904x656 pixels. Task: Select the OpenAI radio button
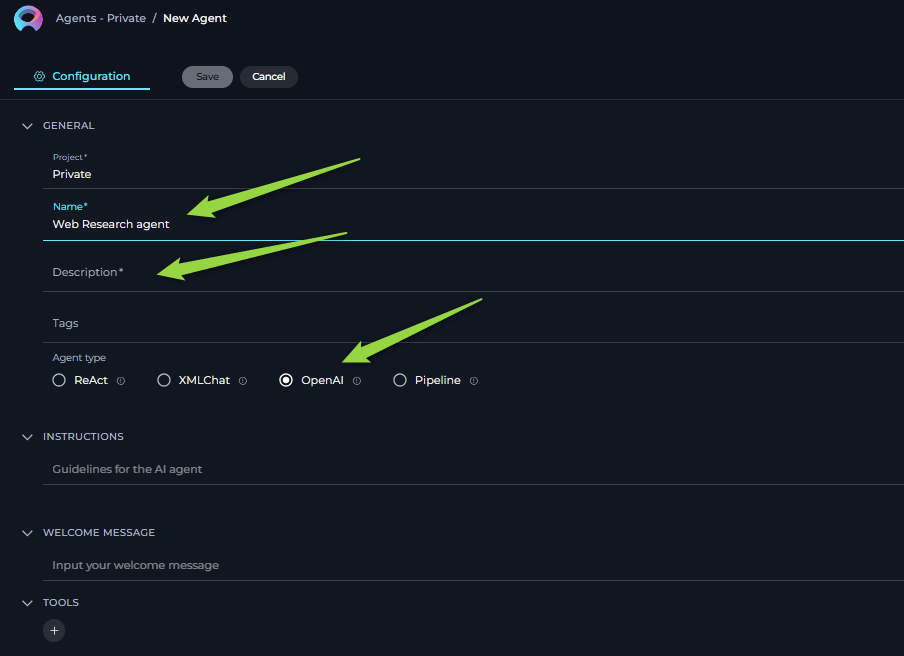point(286,380)
